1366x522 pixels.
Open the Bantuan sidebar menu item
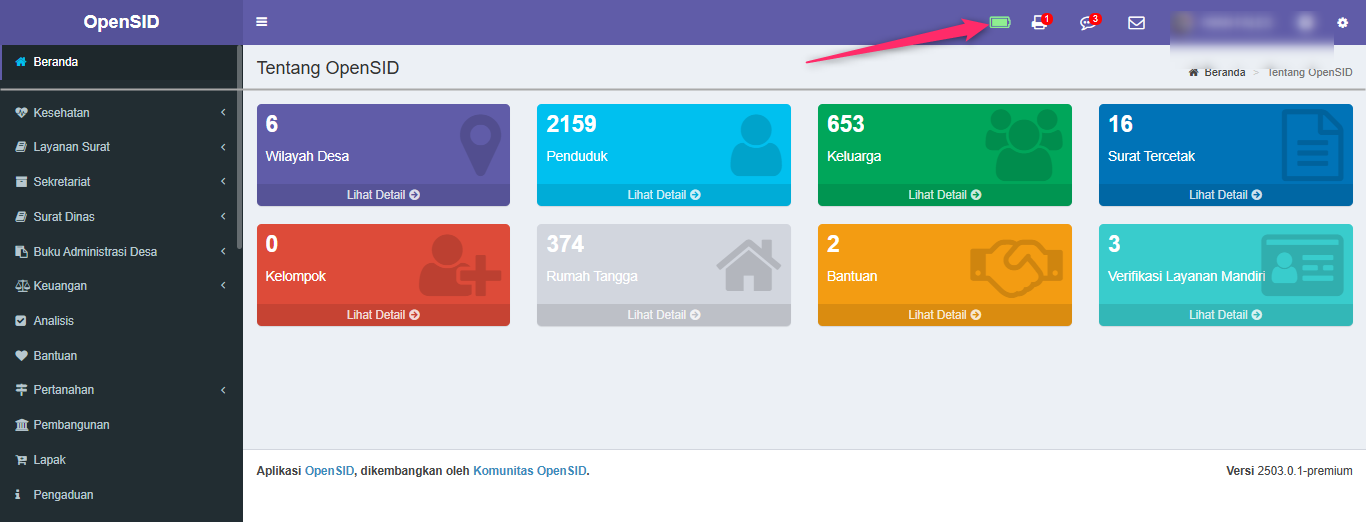pos(120,356)
